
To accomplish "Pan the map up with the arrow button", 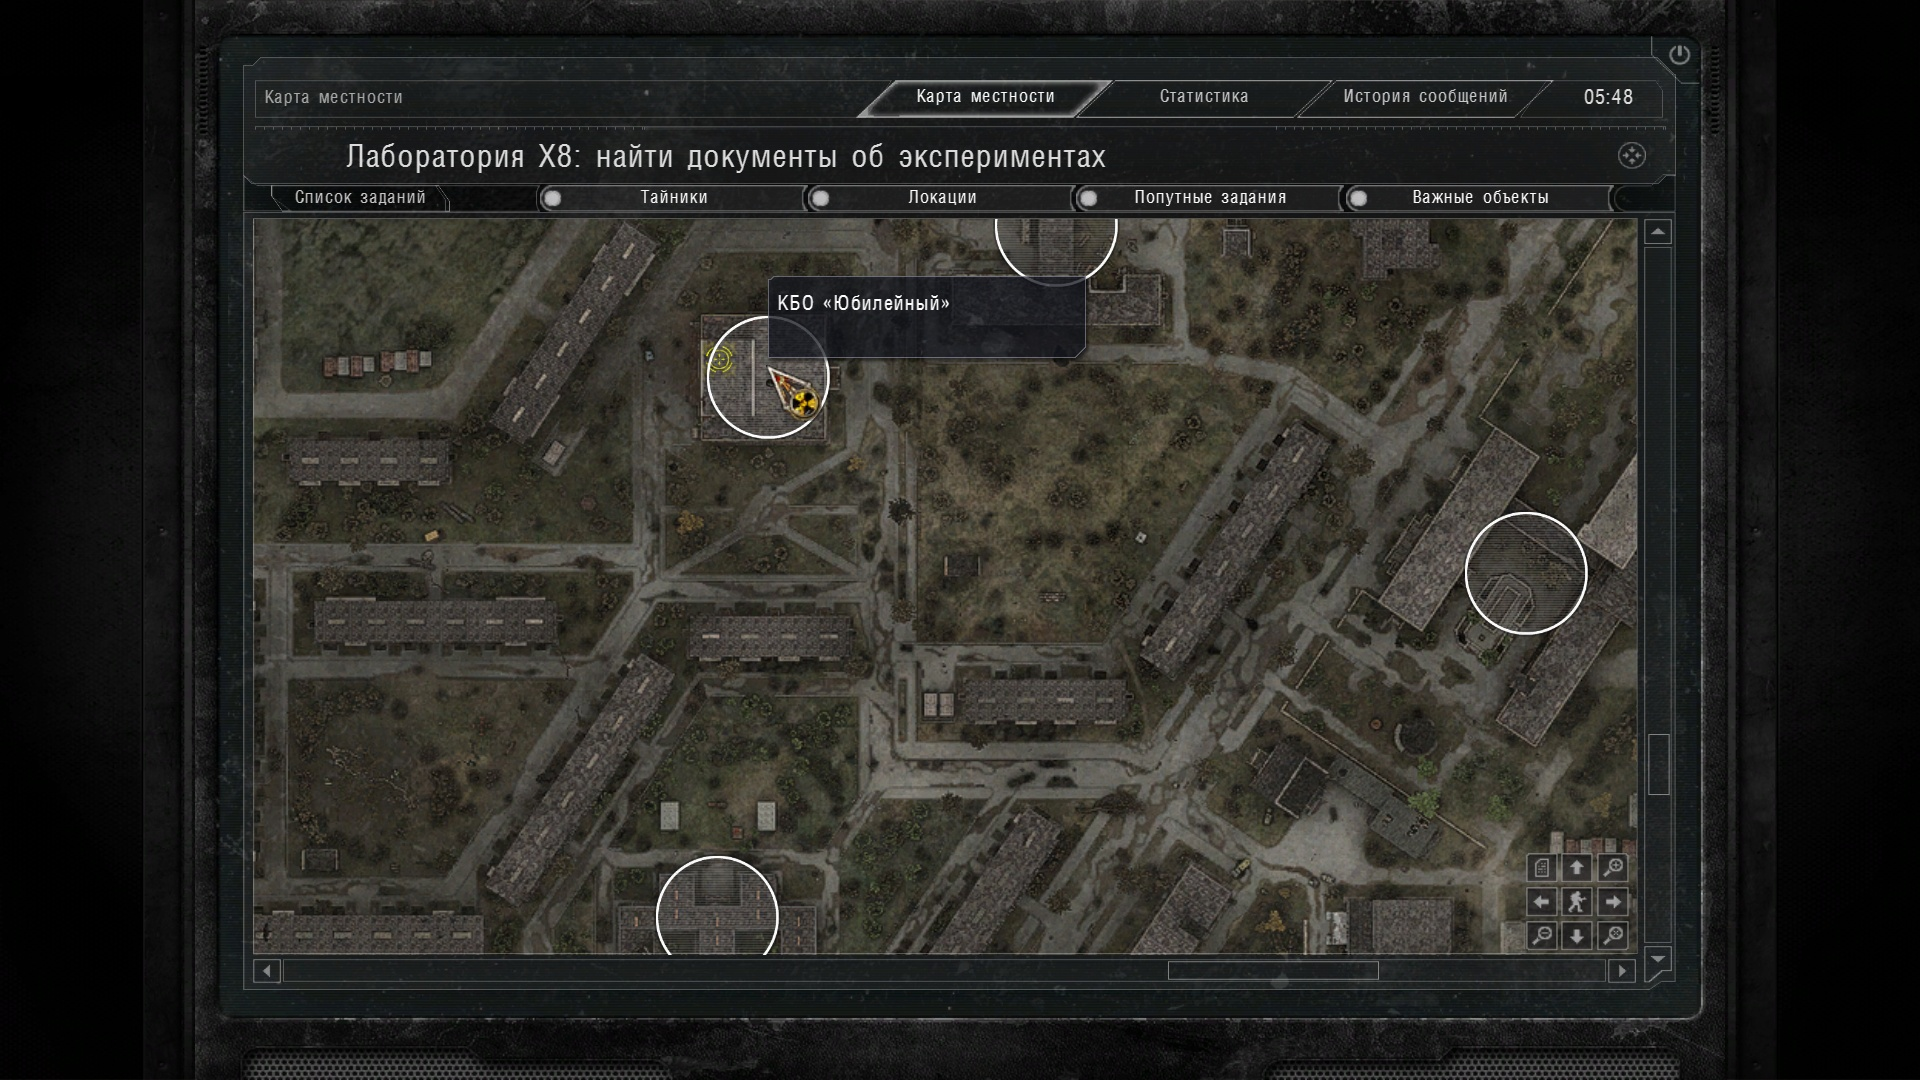I will 1577,868.
